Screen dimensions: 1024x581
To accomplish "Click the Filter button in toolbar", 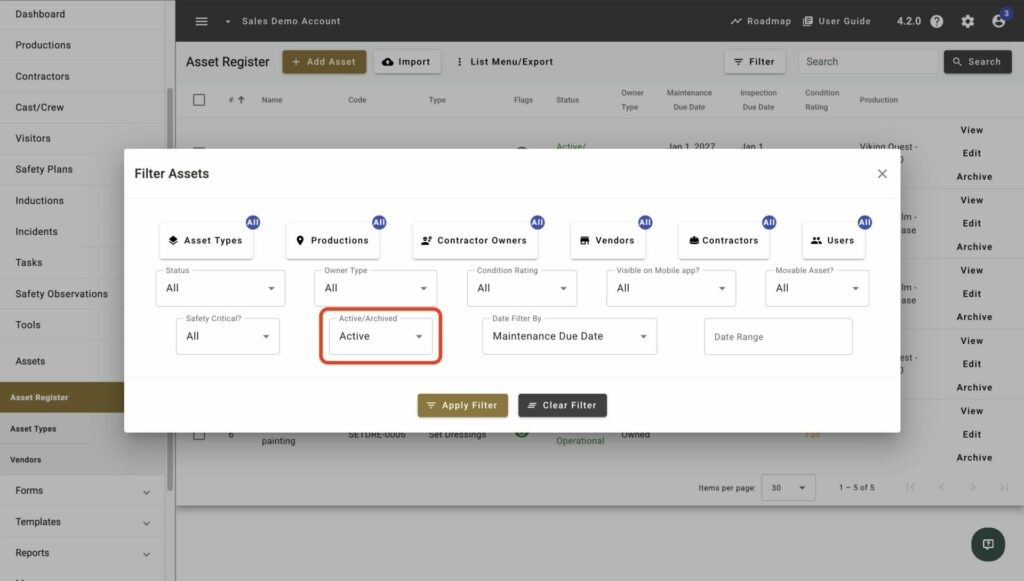I will [x=754, y=62].
